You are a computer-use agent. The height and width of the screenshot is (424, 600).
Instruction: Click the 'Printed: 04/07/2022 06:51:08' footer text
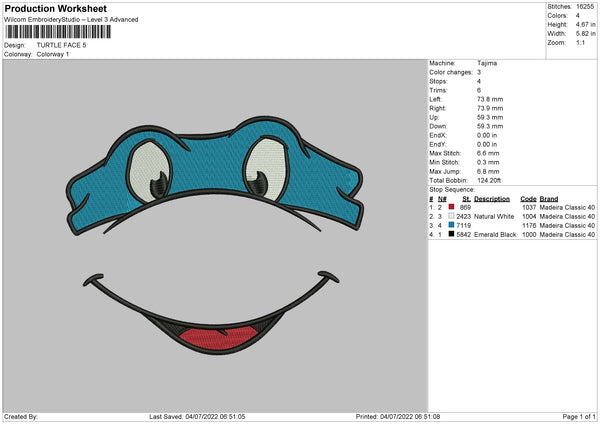click(398, 416)
